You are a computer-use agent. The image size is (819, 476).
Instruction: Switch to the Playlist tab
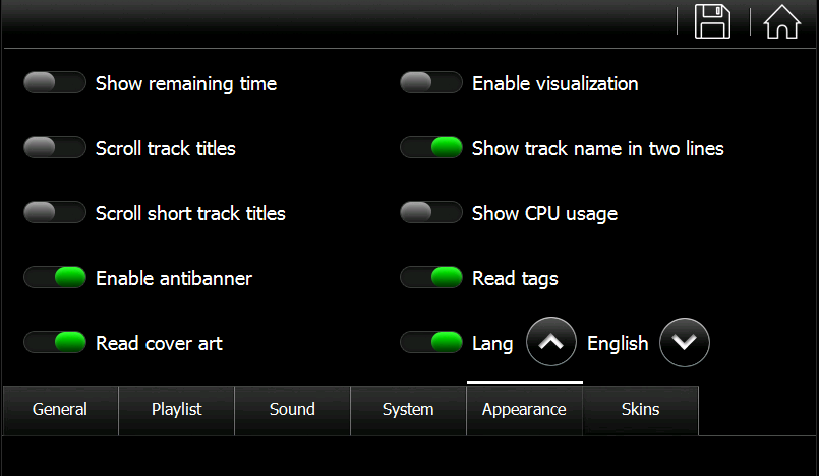[x=177, y=410]
